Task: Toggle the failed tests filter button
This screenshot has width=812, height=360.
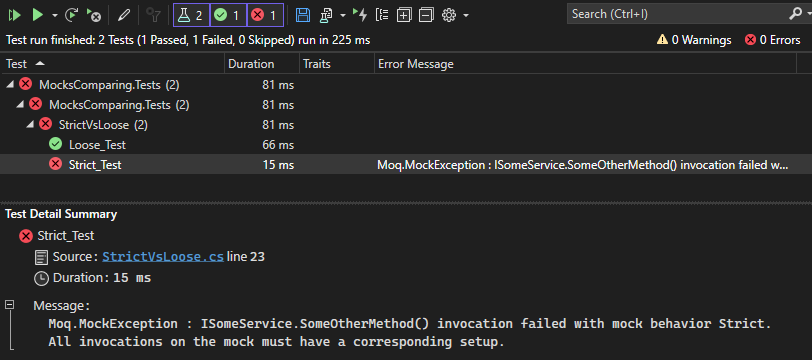Action: 265,15
